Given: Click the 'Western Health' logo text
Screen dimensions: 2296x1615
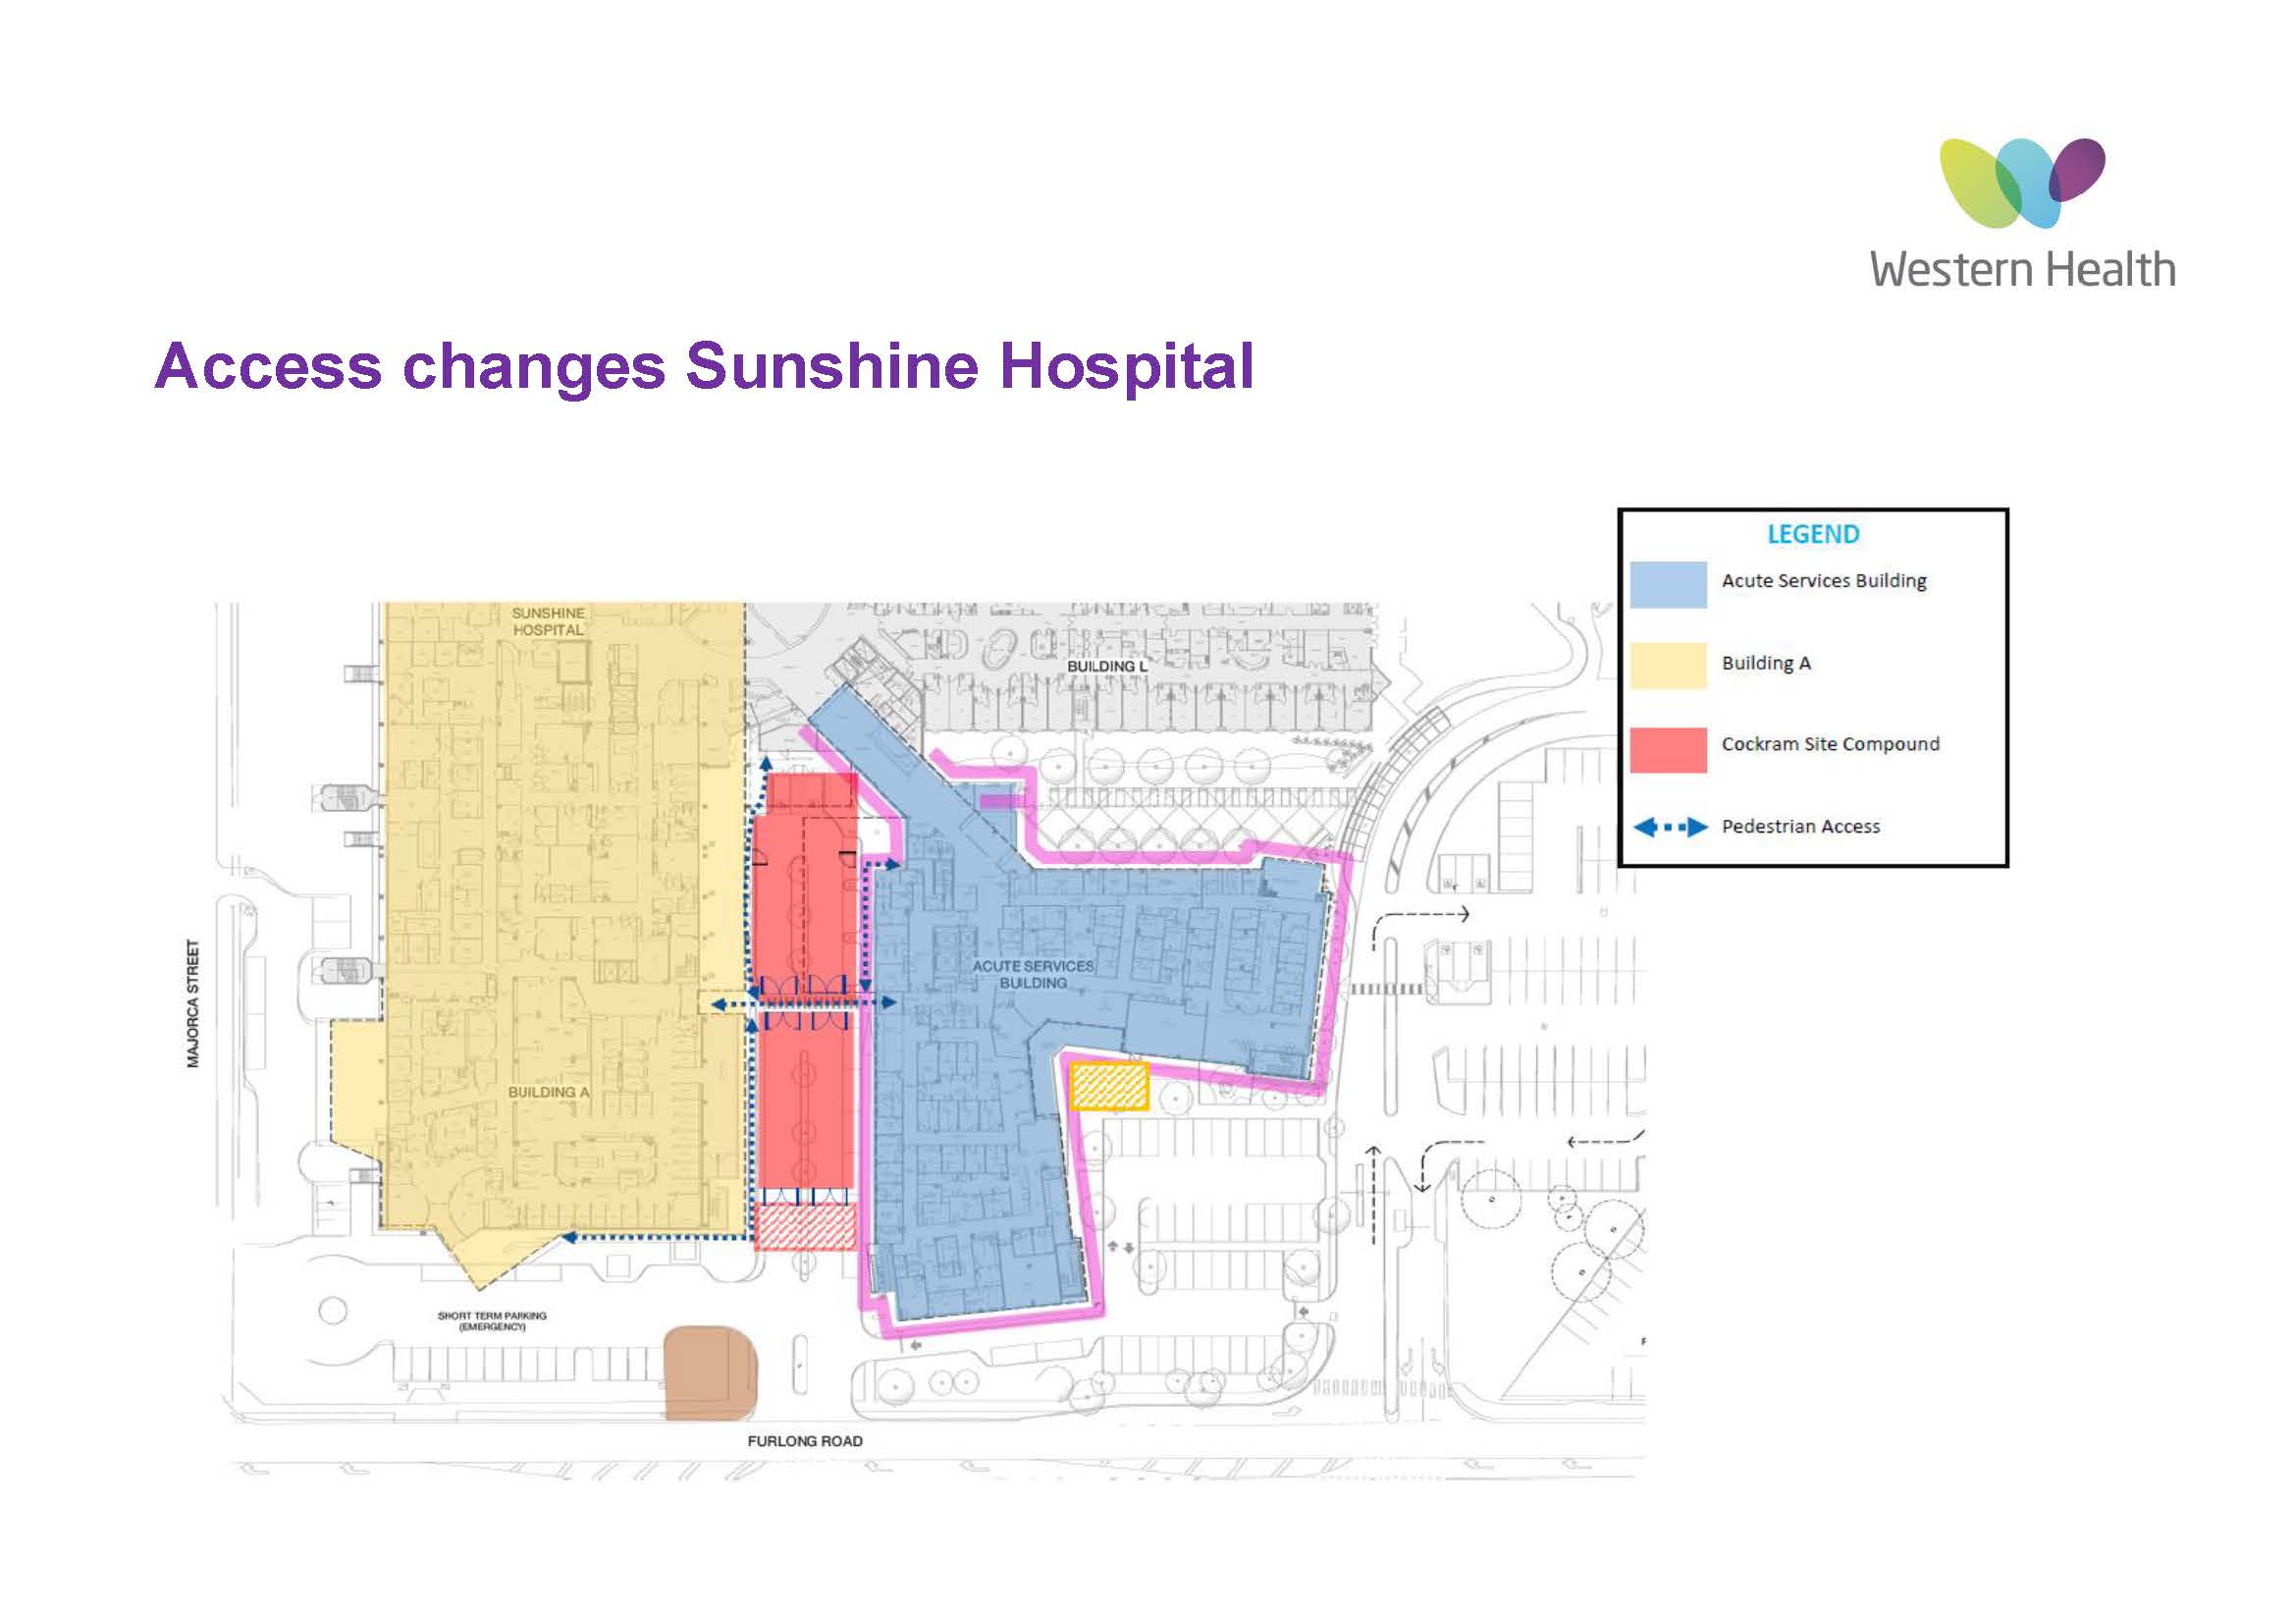Looking at the screenshot, I should (2022, 270).
